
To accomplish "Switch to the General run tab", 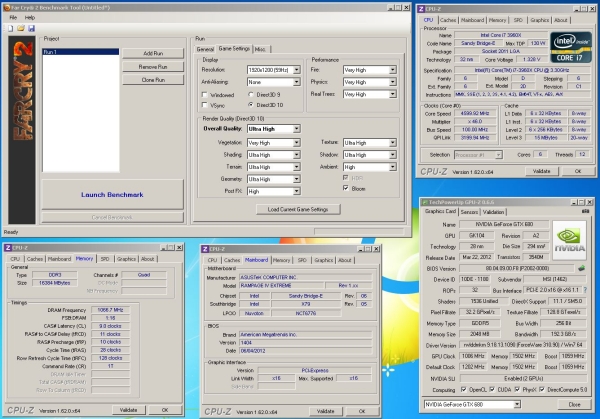I will click(205, 49).
